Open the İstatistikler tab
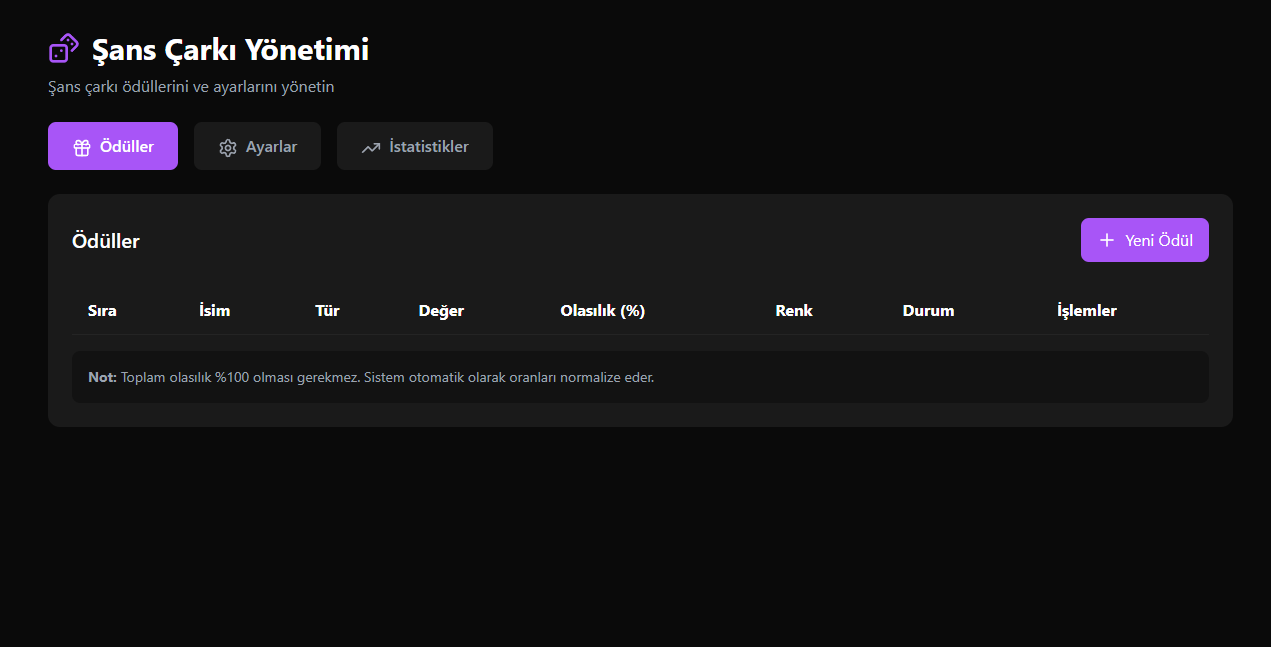The width and height of the screenshot is (1271, 647). point(414,146)
